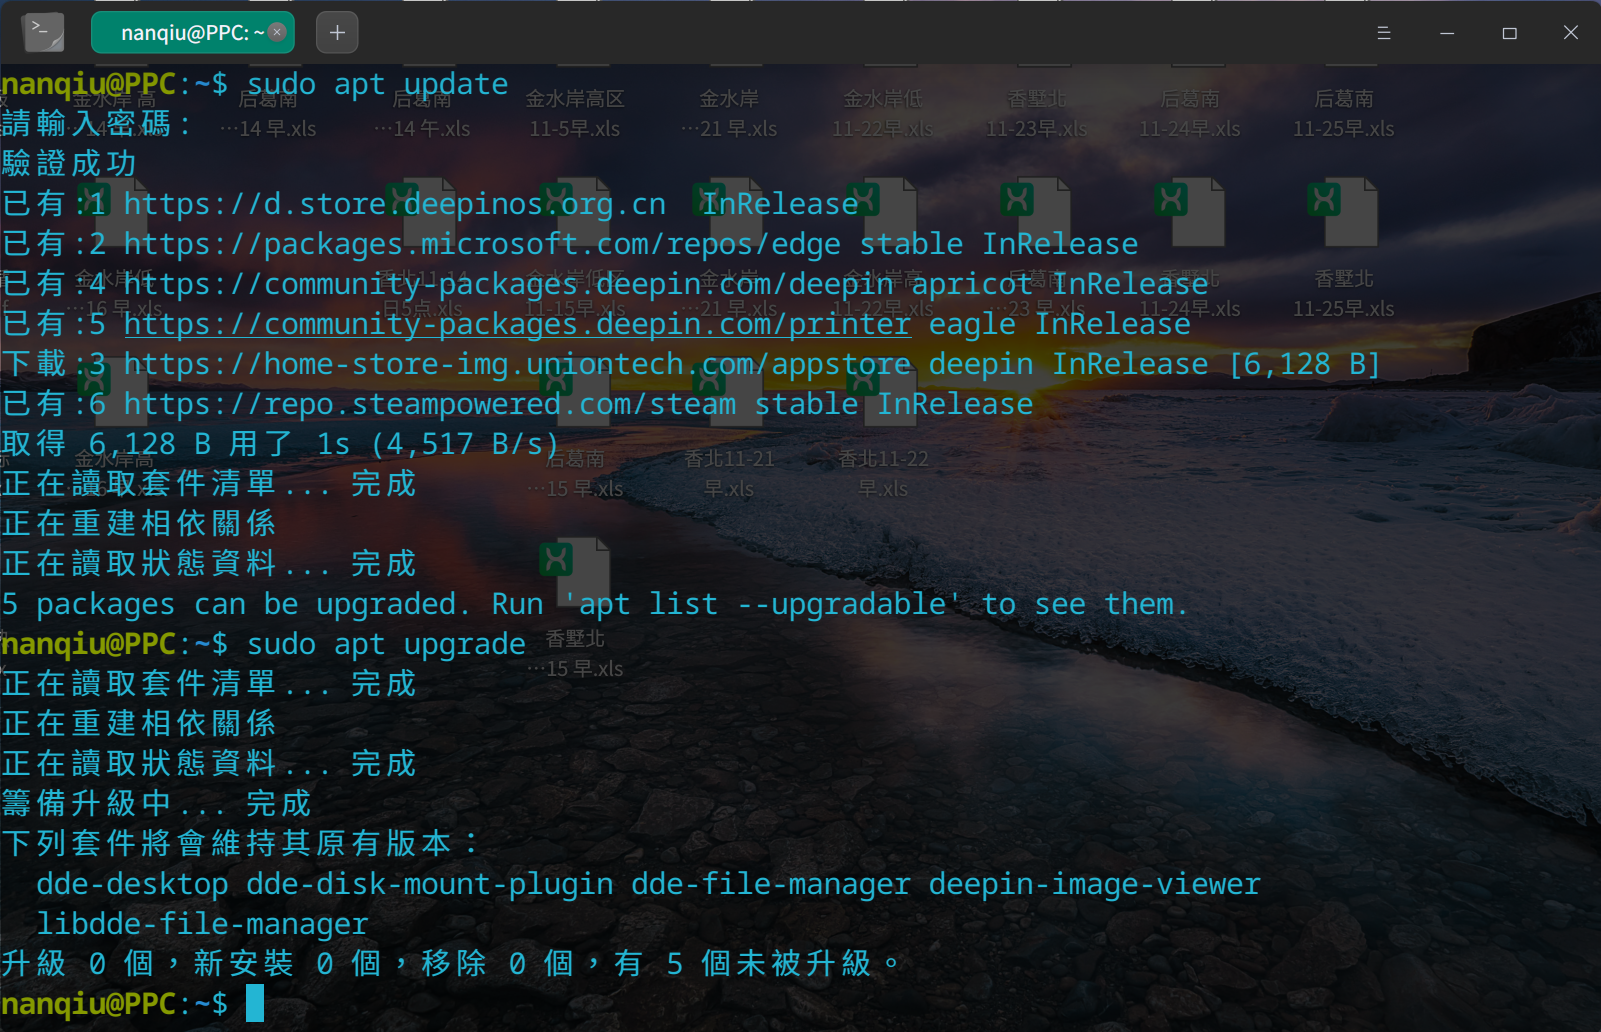Click the 'dde-file-manager' package name
The image size is (1601, 1032).
[x=771, y=884]
